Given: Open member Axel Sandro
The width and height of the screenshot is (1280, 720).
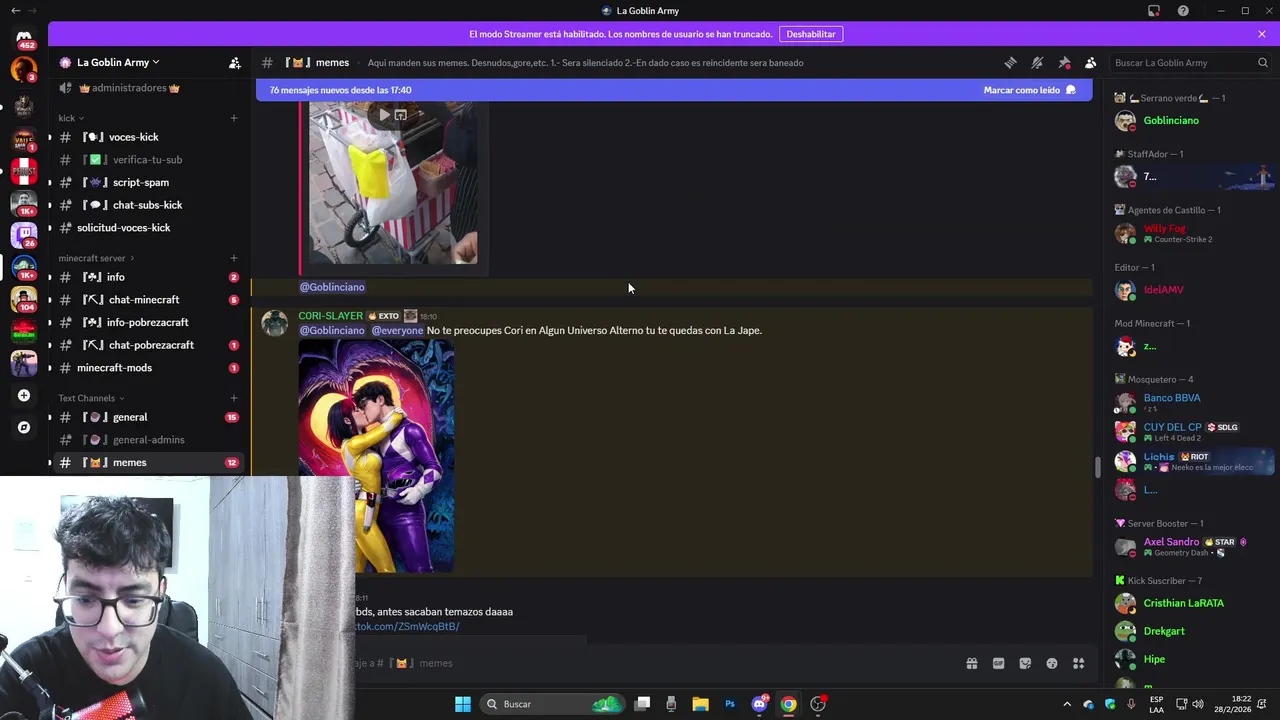Looking at the screenshot, I should click(x=1190, y=546).
